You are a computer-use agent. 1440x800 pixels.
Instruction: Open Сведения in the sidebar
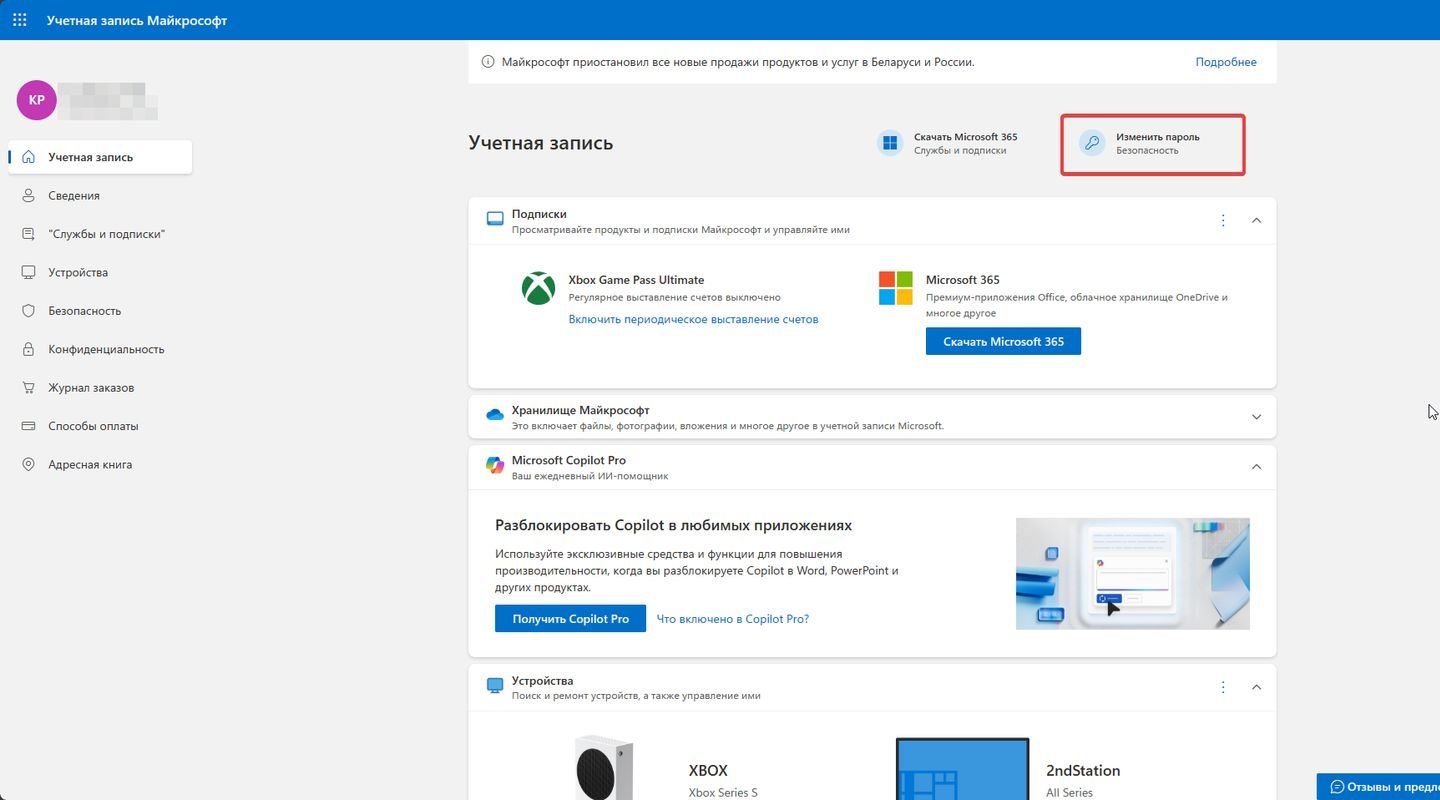pos(74,196)
